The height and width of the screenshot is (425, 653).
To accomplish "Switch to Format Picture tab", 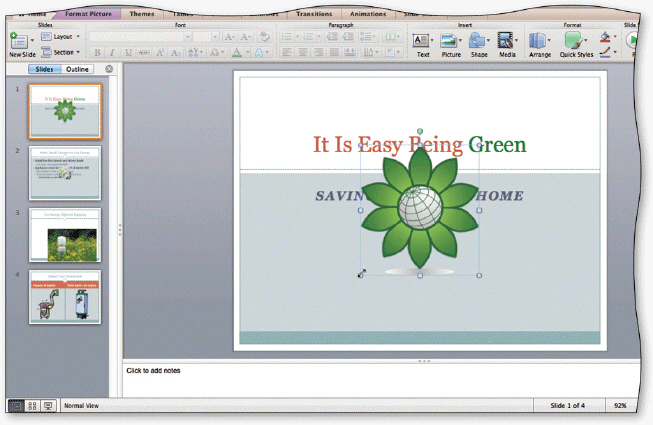I will [x=88, y=14].
